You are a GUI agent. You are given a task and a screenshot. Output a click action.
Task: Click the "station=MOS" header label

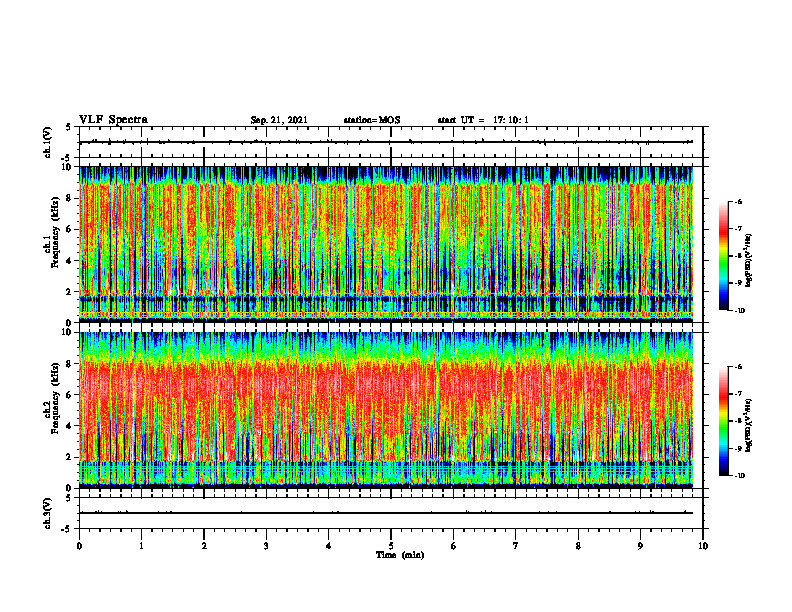(372, 120)
